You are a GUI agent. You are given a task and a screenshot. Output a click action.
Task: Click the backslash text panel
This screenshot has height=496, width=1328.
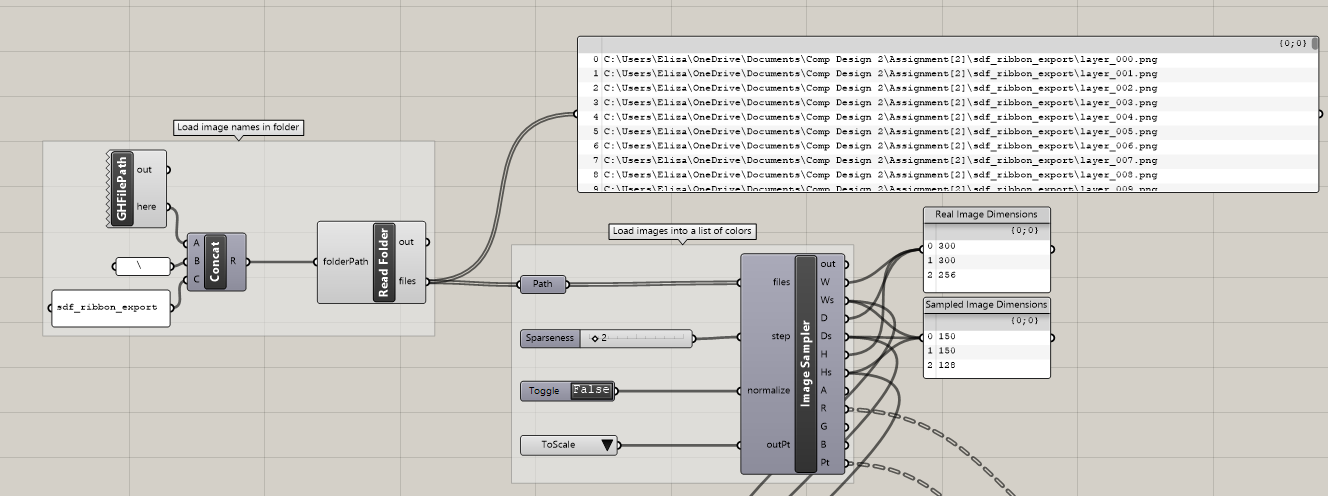(142, 265)
